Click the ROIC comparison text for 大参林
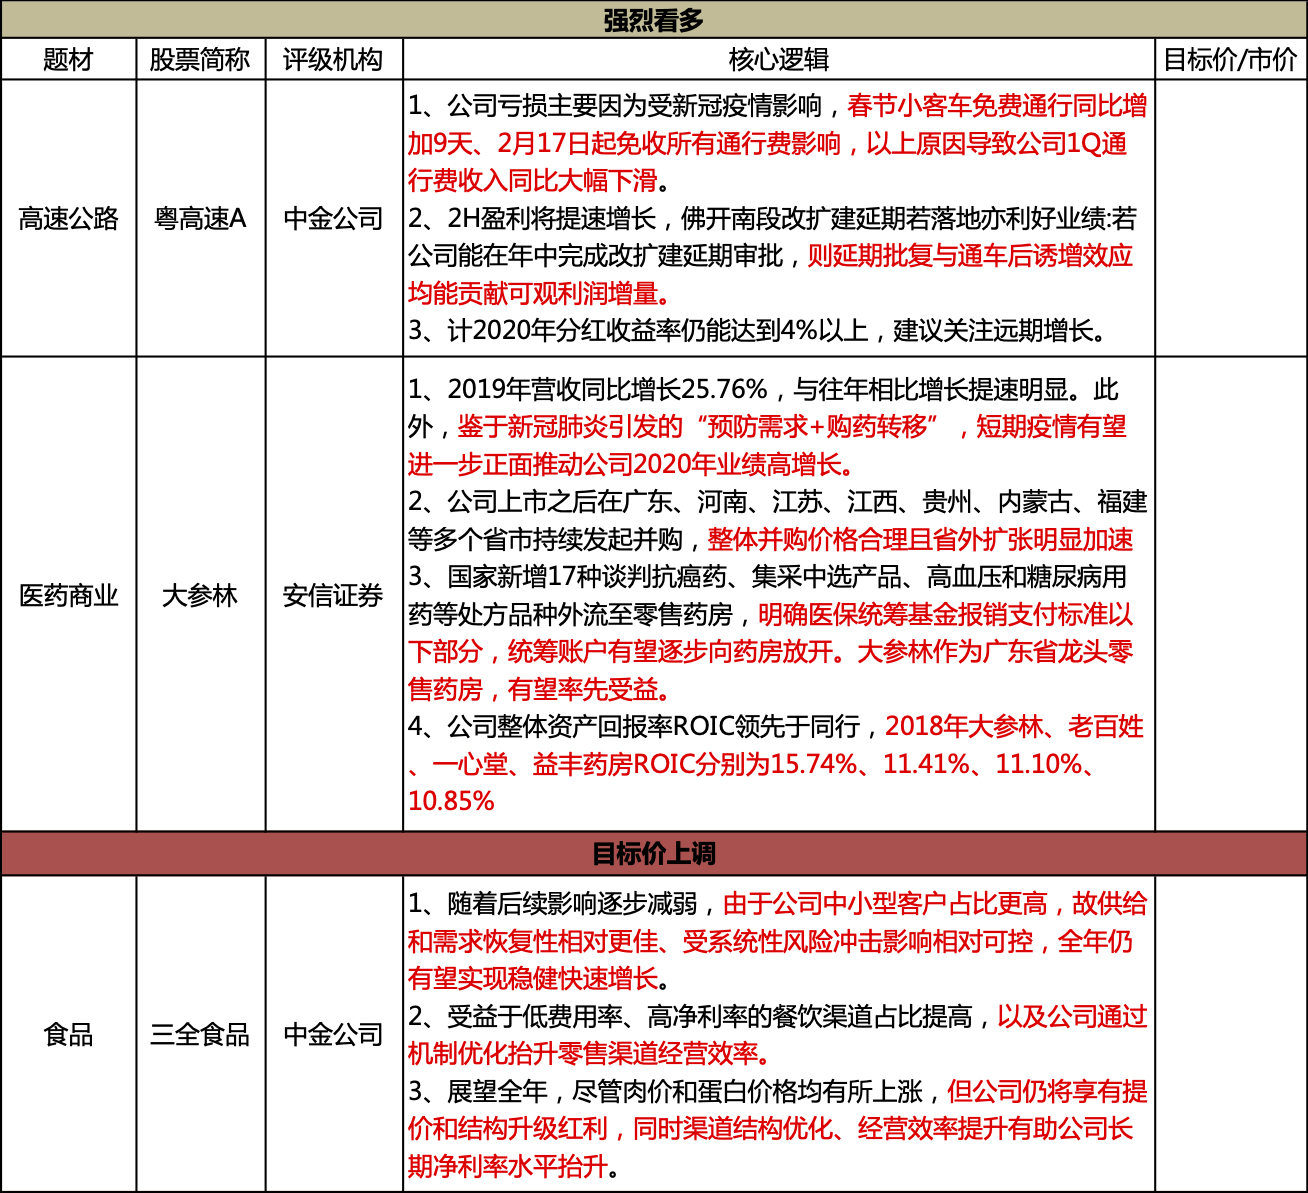This screenshot has height=1193, width=1308. [780, 763]
